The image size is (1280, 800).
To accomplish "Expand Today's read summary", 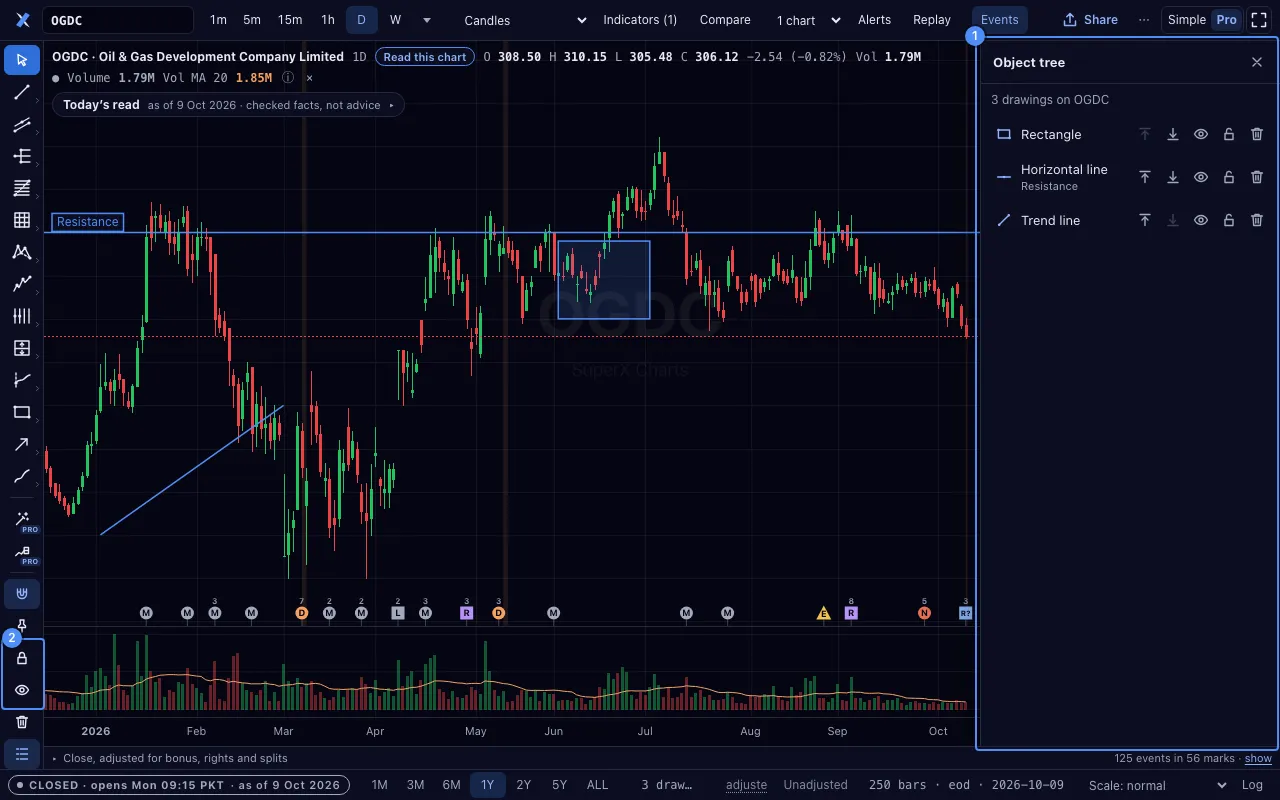I will click(x=228, y=105).
